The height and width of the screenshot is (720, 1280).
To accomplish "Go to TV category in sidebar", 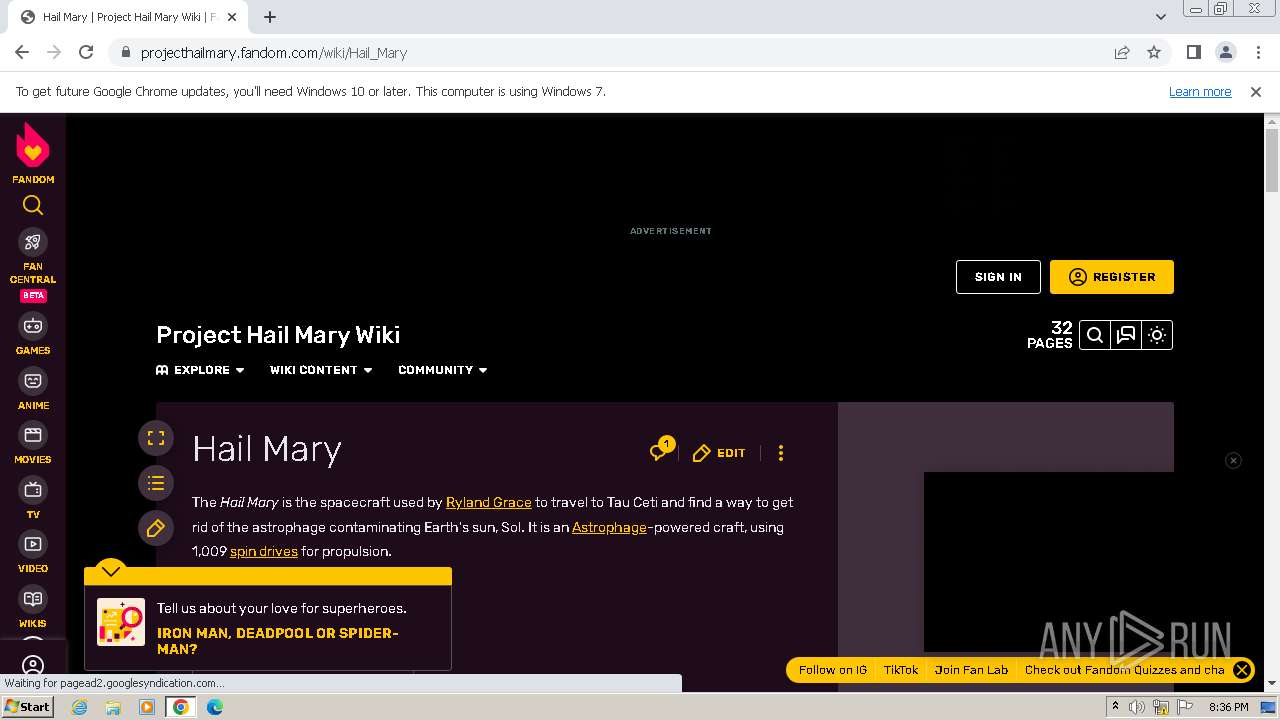I will (33, 498).
